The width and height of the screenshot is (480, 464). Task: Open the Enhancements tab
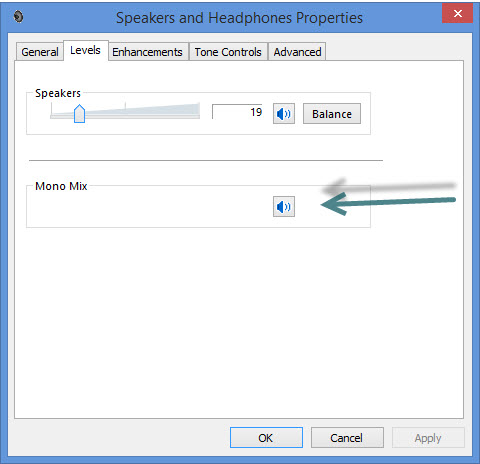tap(147, 52)
